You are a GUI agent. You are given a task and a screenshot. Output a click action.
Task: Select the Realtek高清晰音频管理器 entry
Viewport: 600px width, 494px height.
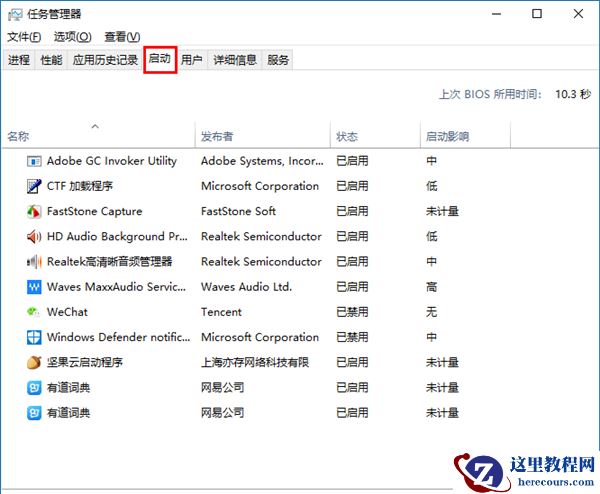pyautogui.click(x=109, y=262)
